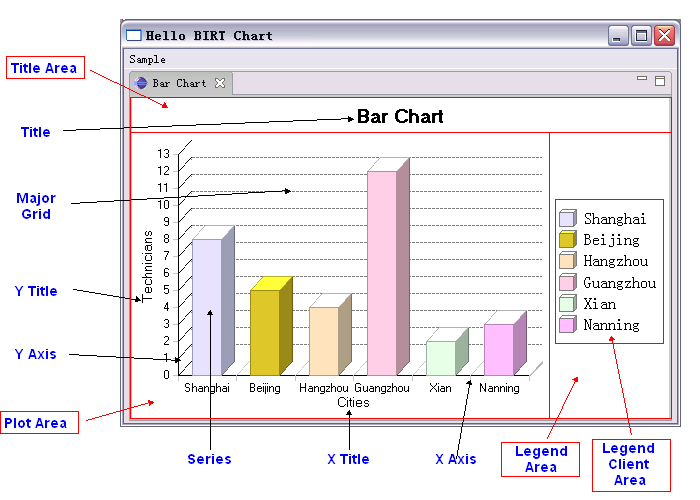Open the Sample menu

(x=147, y=59)
